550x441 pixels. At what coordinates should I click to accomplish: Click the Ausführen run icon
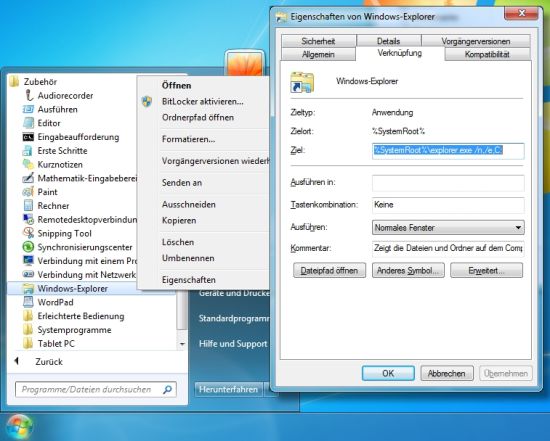pyautogui.click(x=28, y=109)
